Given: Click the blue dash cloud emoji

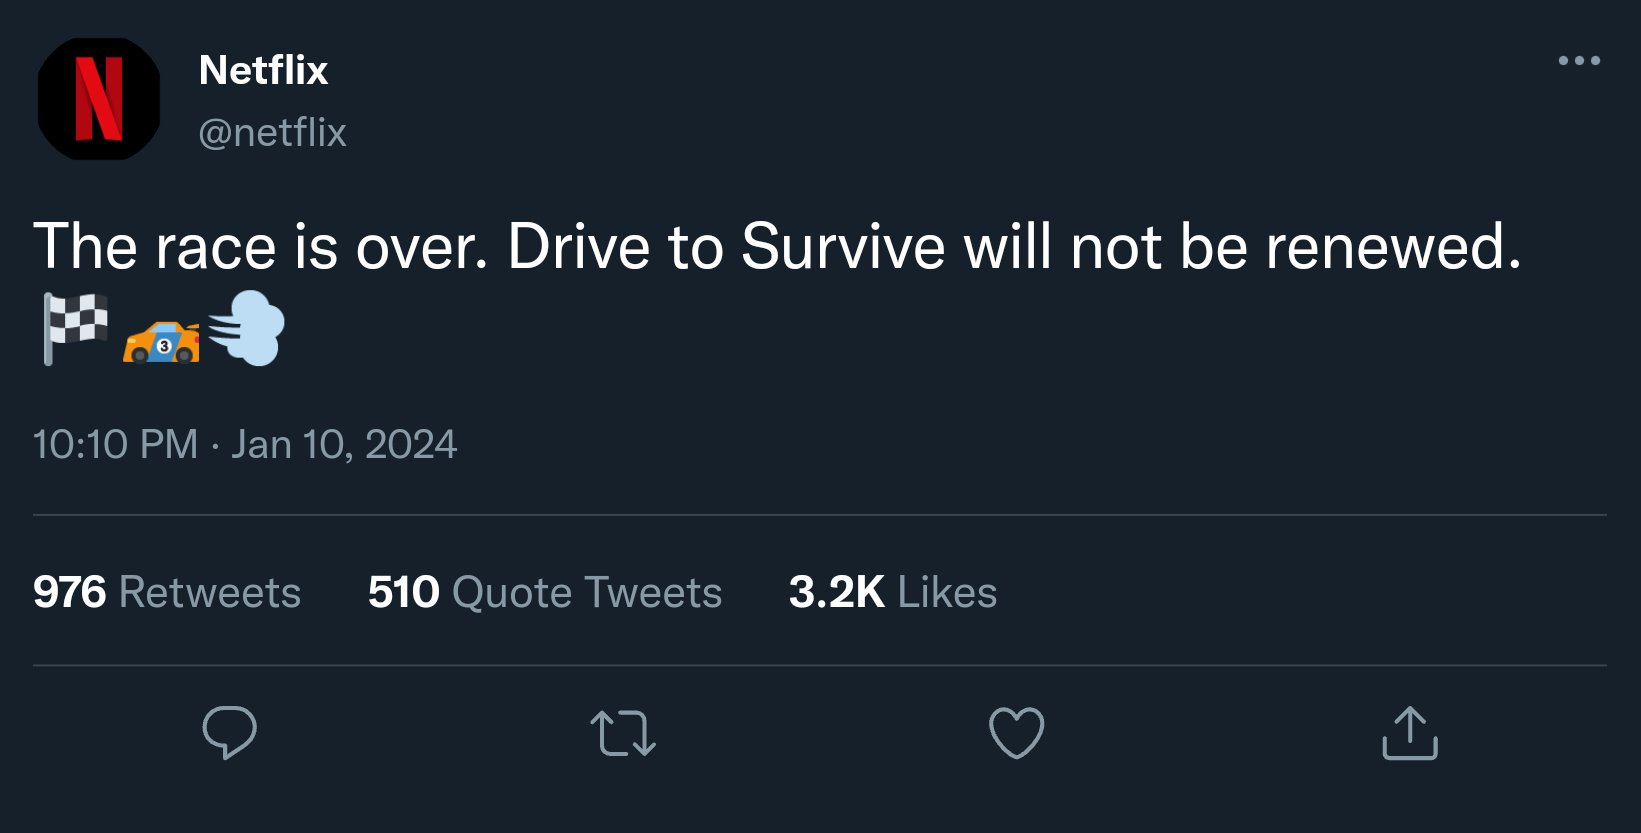Looking at the screenshot, I should [x=247, y=328].
